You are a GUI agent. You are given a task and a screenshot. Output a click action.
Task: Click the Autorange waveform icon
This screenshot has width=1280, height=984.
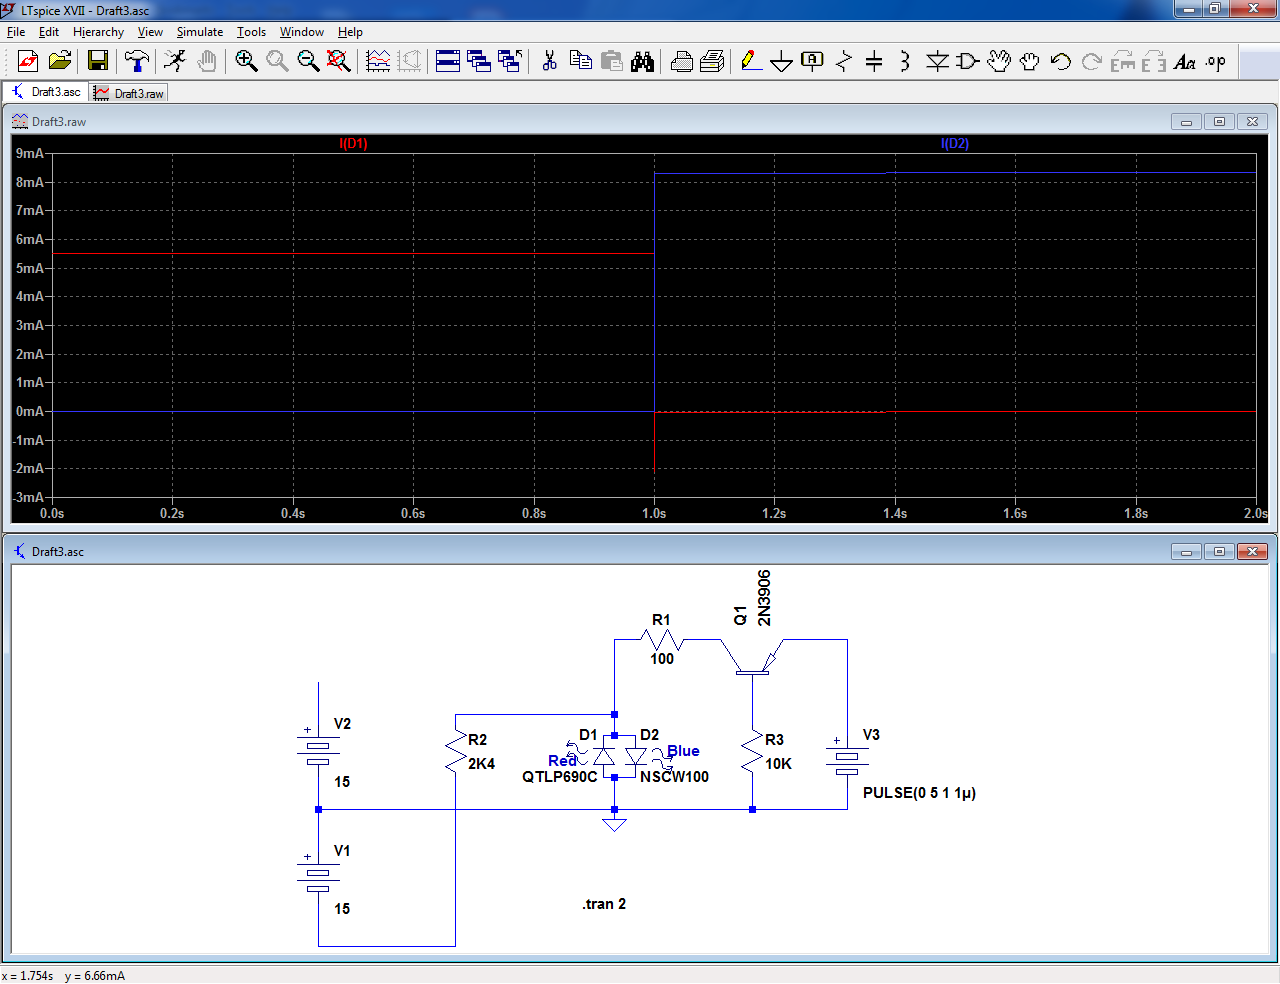pos(378,61)
